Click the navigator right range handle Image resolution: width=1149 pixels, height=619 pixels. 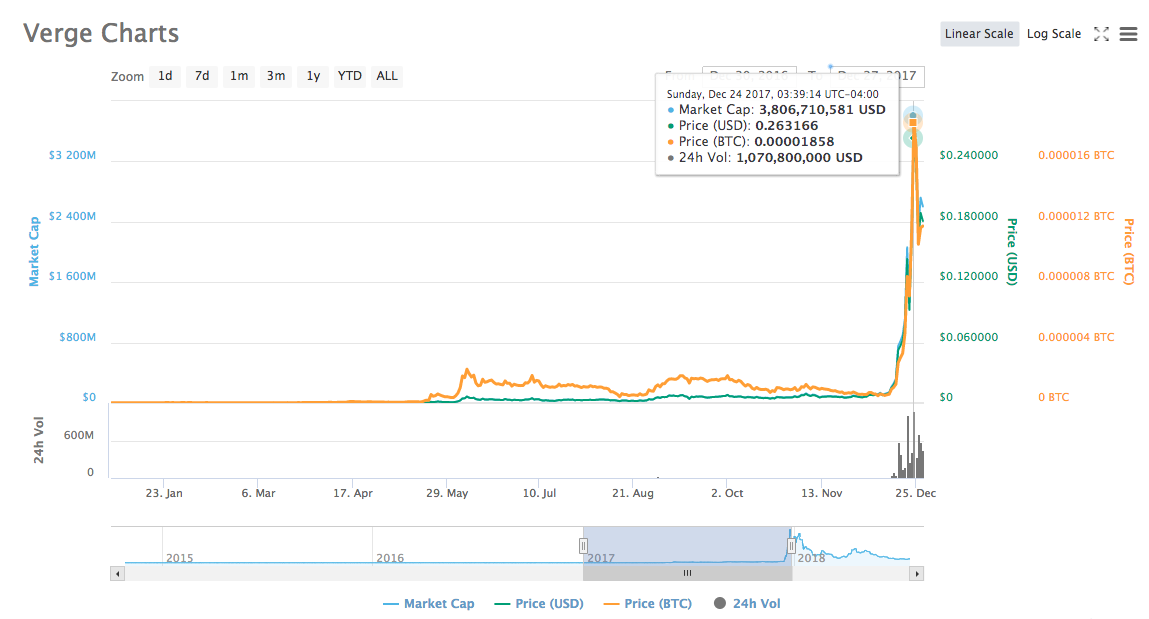click(791, 546)
